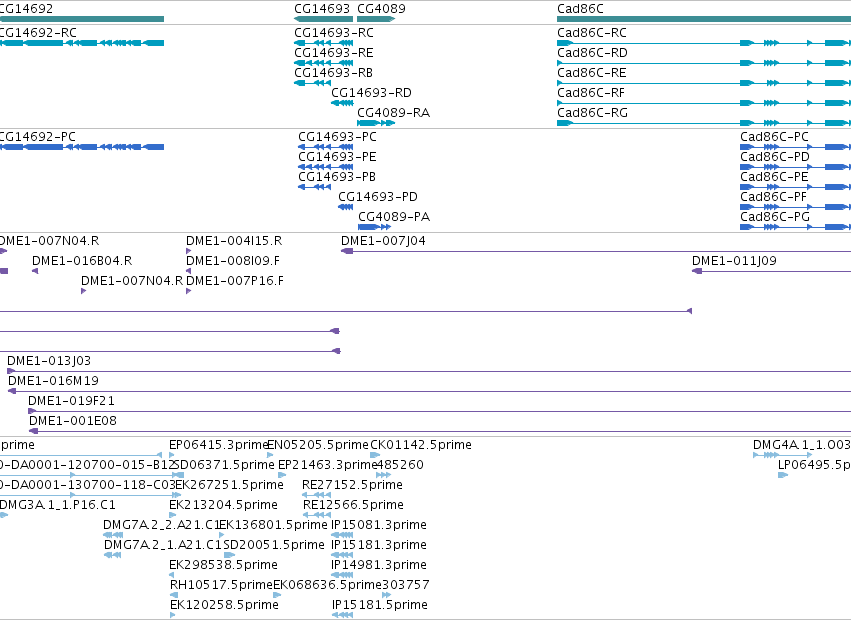Click transcript label CG14693-RC
Viewport: 851px width, 620px height.
point(334,33)
